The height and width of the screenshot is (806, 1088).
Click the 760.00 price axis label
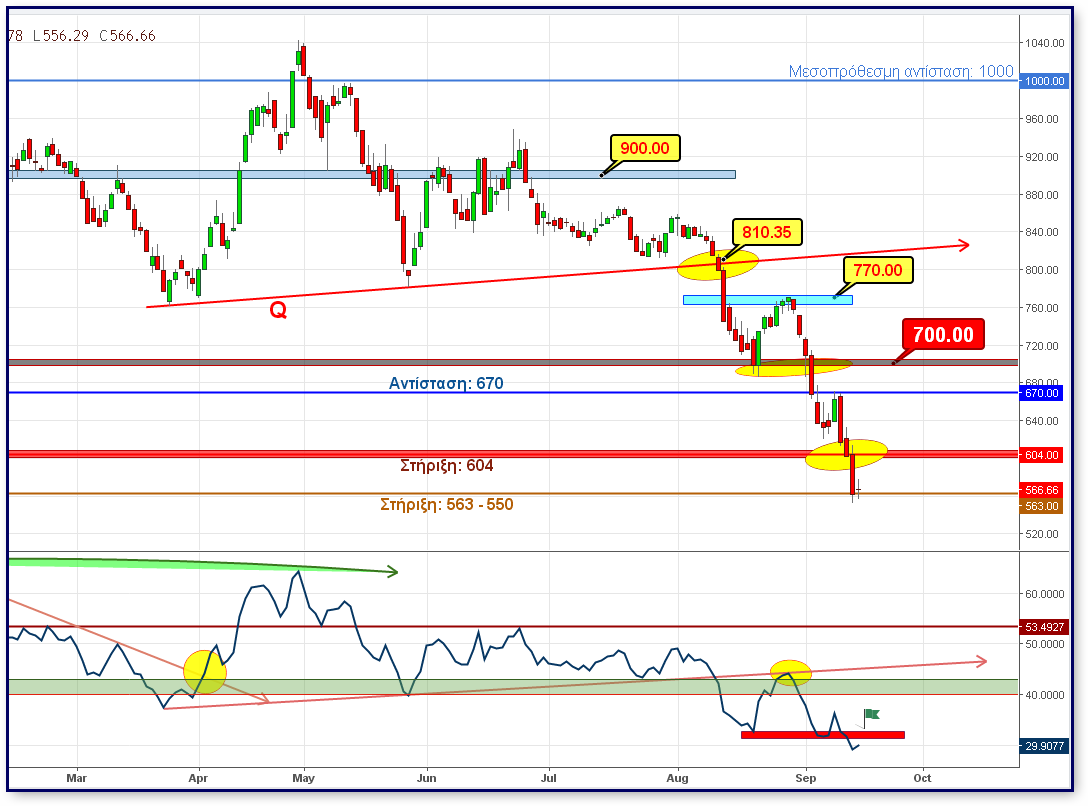1042,308
